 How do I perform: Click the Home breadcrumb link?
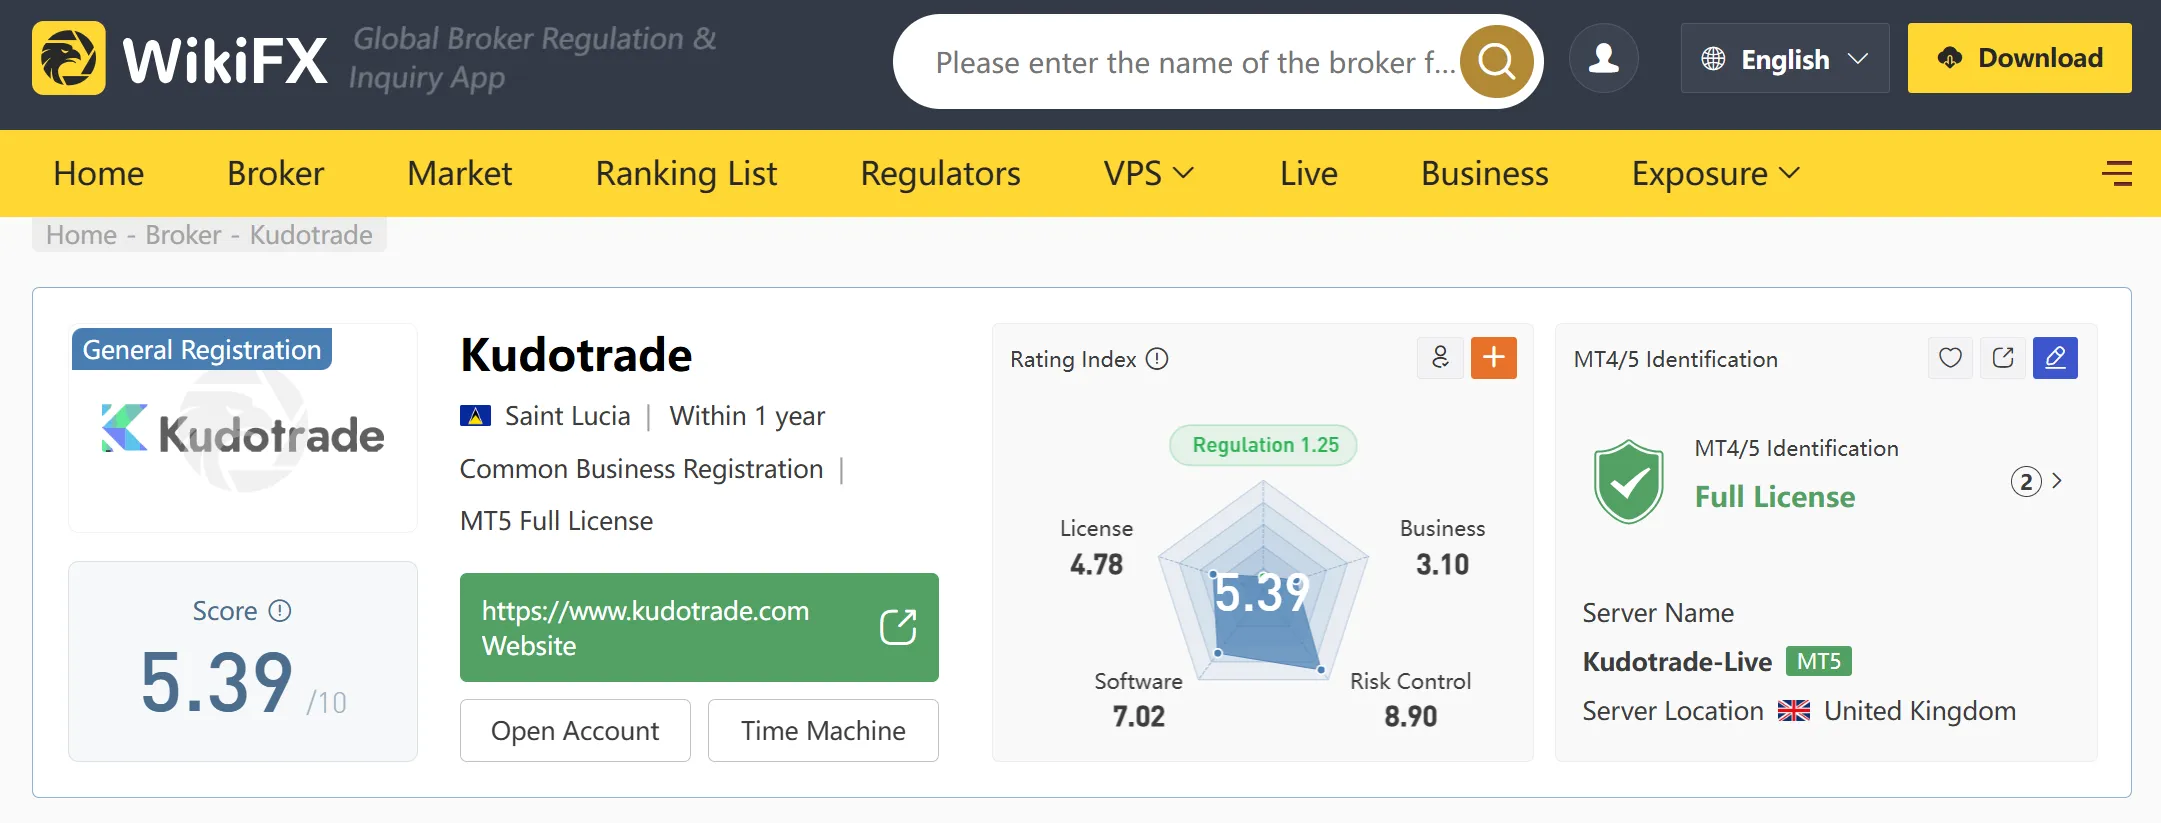[x=82, y=235]
